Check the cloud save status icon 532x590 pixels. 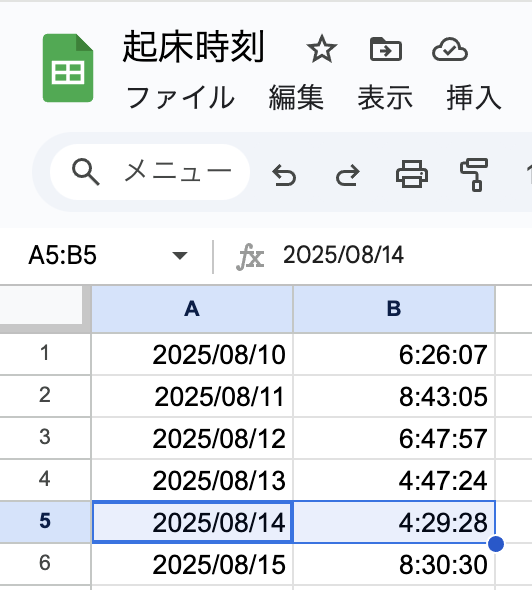pyautogui.click(x=450, y=49)
